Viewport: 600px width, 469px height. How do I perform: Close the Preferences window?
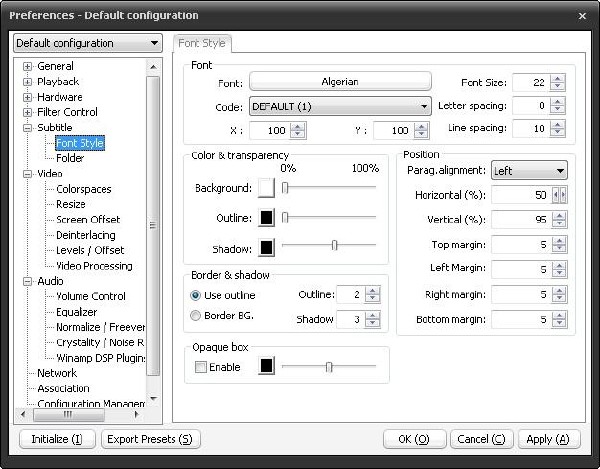coord(583,15)
